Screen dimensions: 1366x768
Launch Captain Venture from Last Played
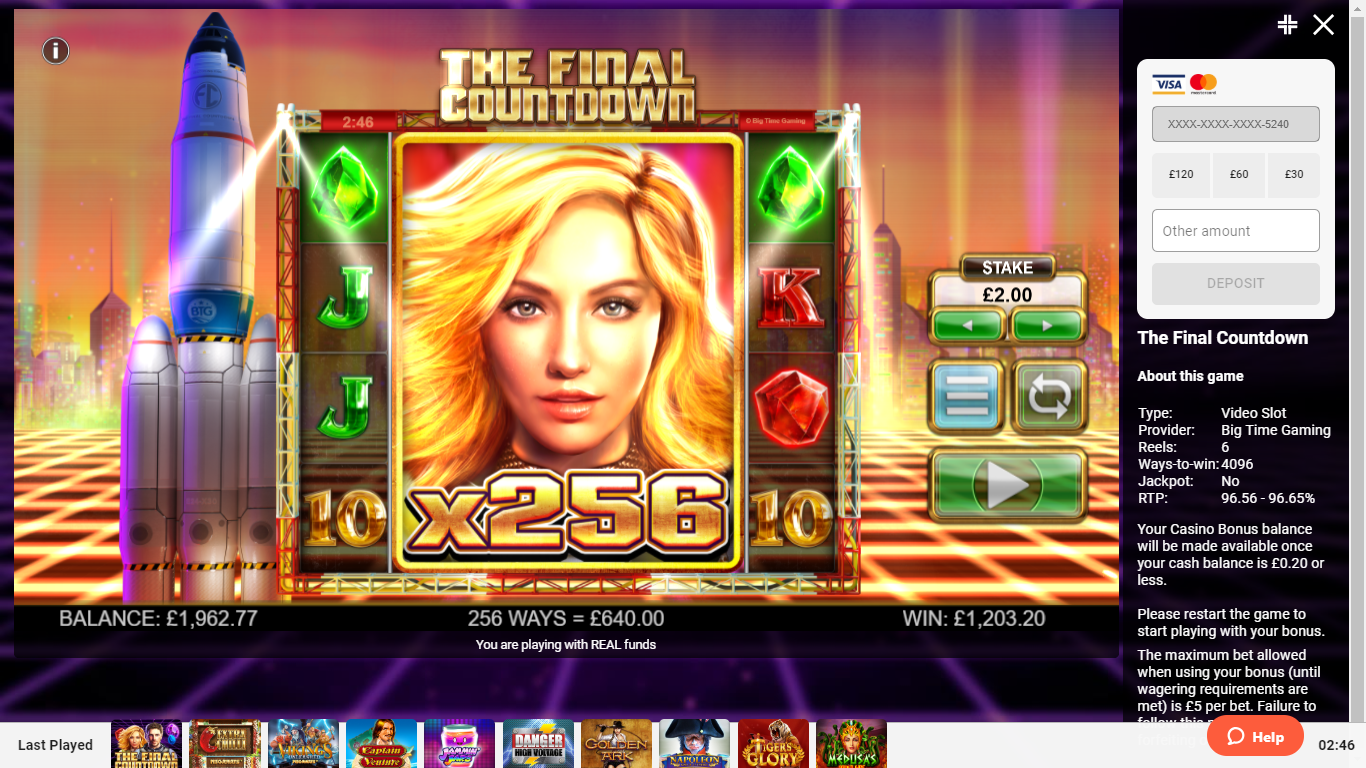coord(382,744)
